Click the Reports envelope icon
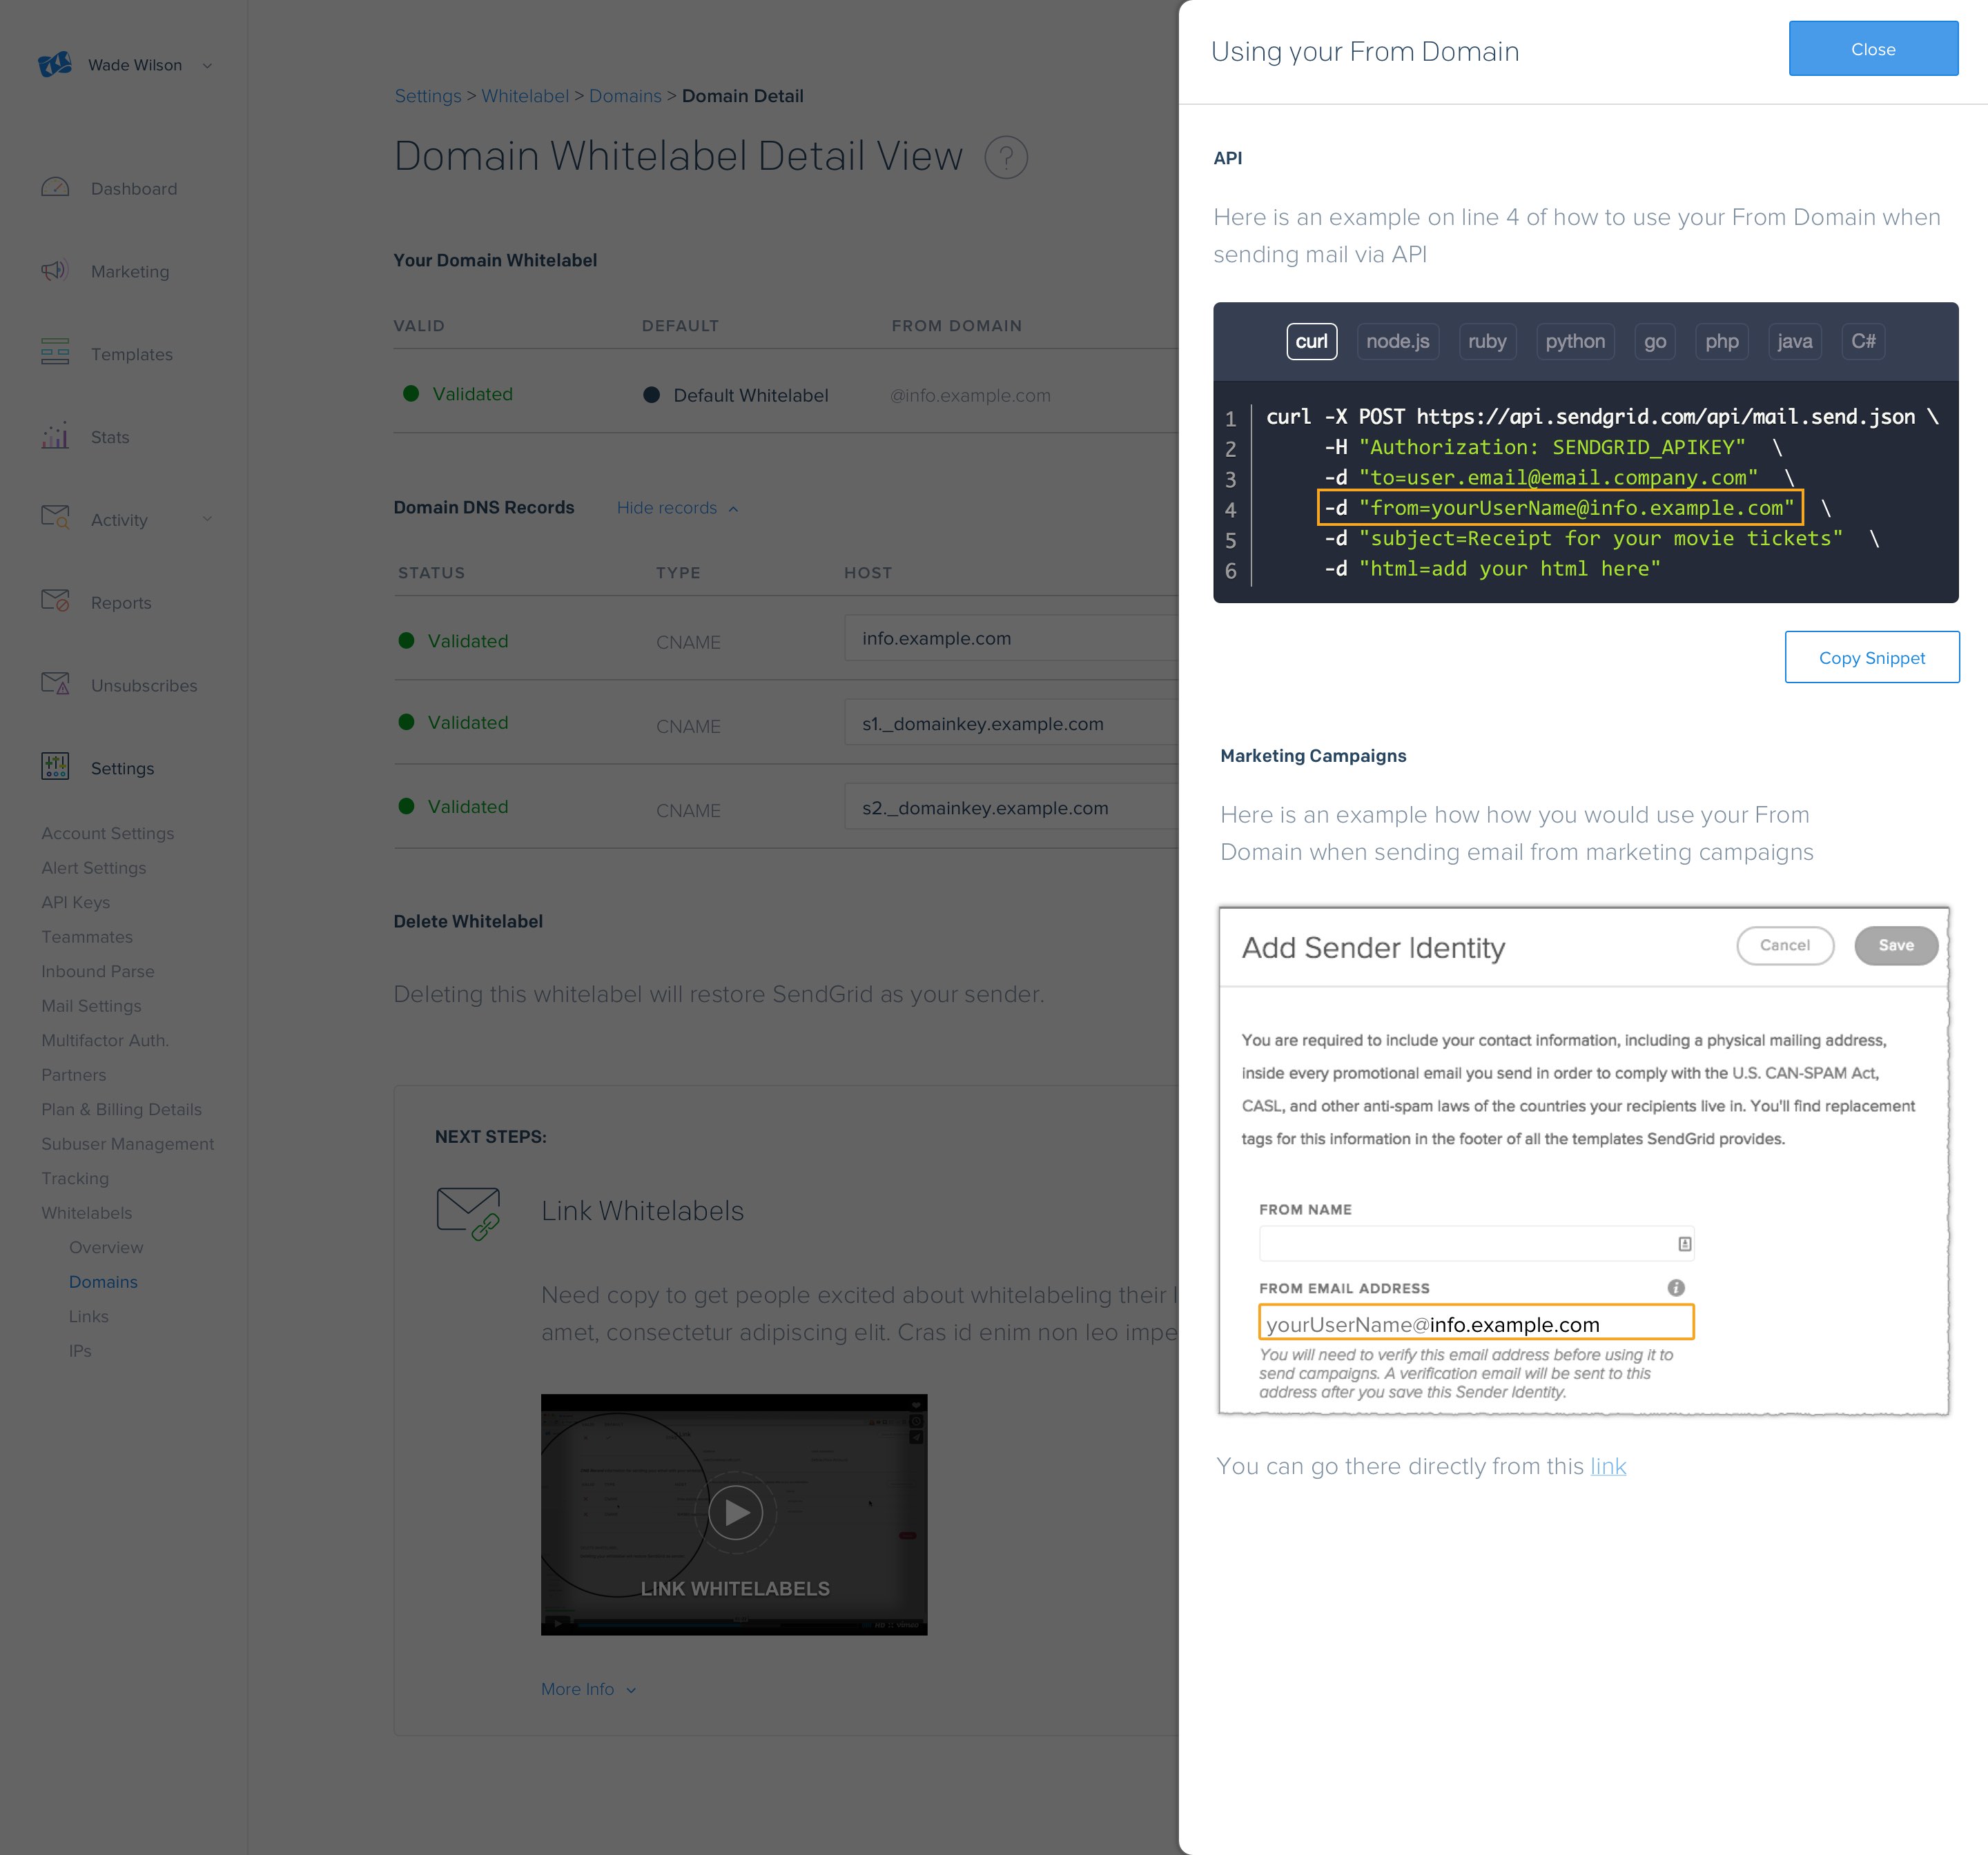The image size is (1988, 1855). point(55,601)
